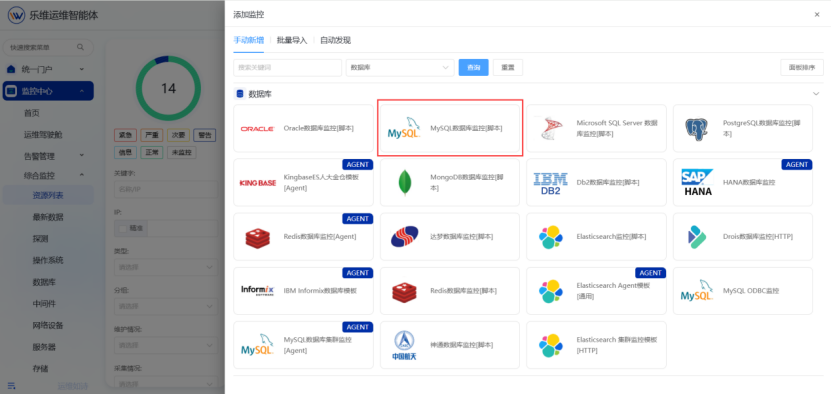Choose the Microsoft SQL Server logo
This screenshot has height=395, width=831.
(550, 128)
